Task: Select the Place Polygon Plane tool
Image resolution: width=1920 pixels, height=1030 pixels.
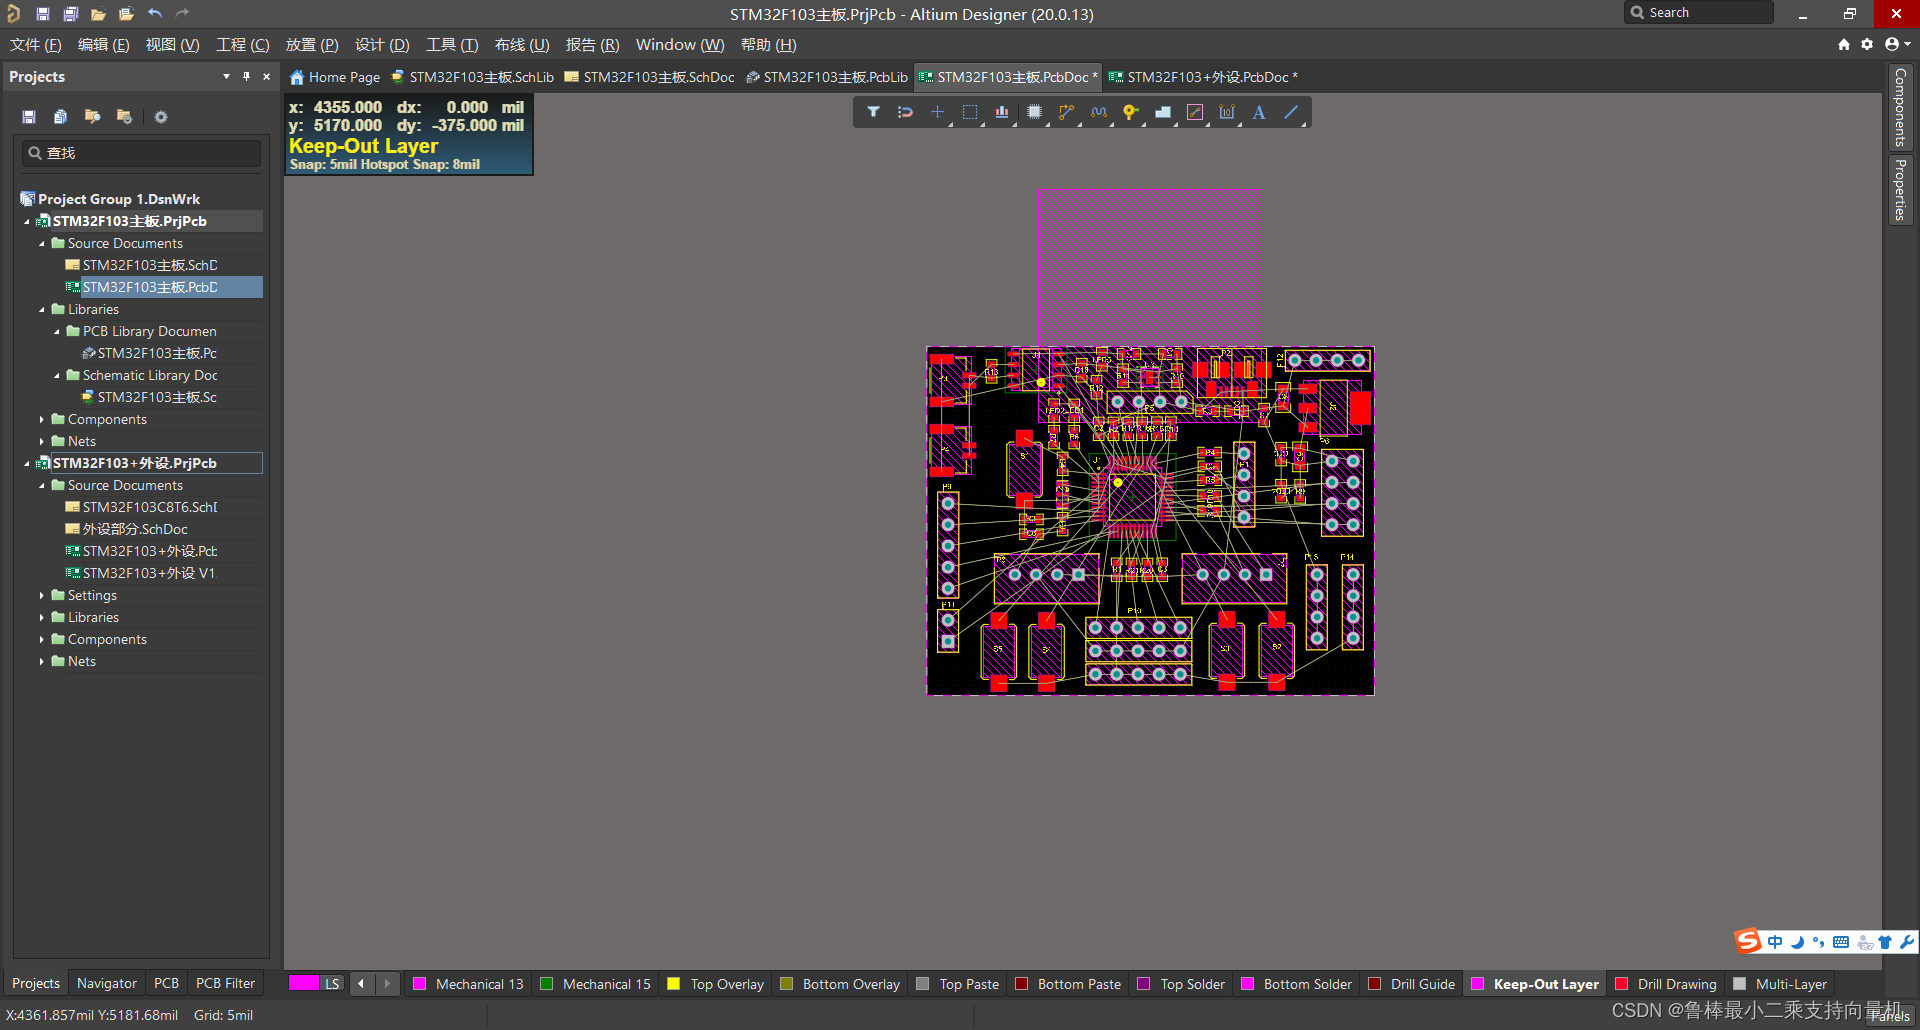Action: (x=1162, y=112)
